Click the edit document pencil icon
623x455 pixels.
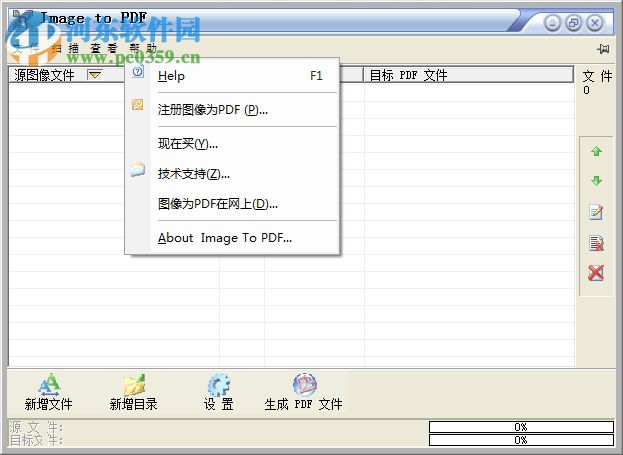[x=596, y=212]
